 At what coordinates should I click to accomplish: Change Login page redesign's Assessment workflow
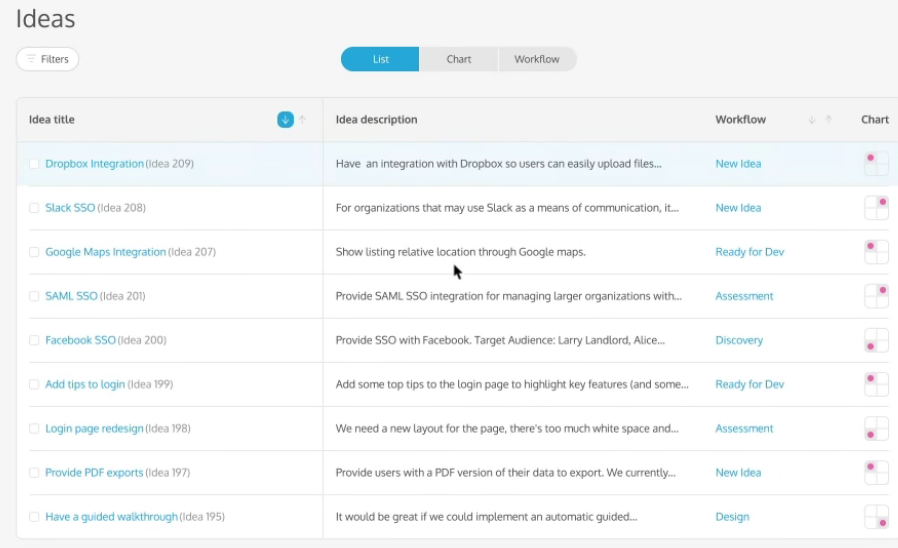744,428
